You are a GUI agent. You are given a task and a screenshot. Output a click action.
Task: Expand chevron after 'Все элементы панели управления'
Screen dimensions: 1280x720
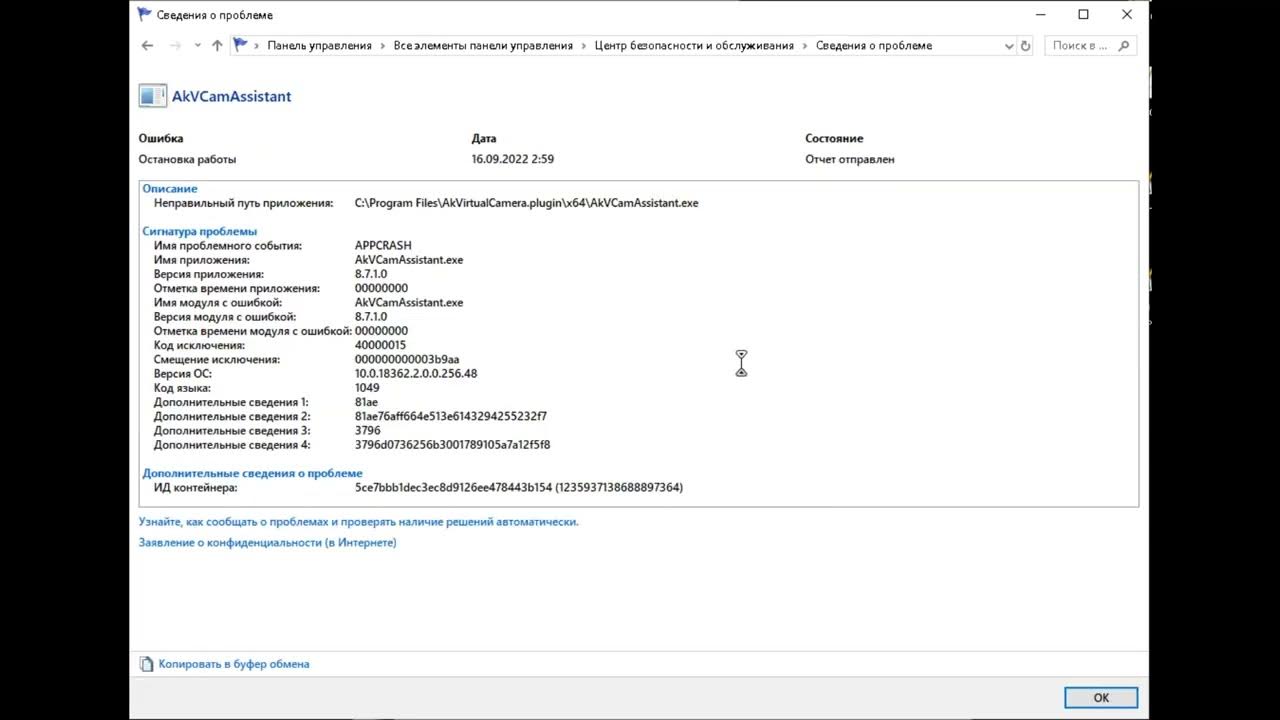pos(584,46)
